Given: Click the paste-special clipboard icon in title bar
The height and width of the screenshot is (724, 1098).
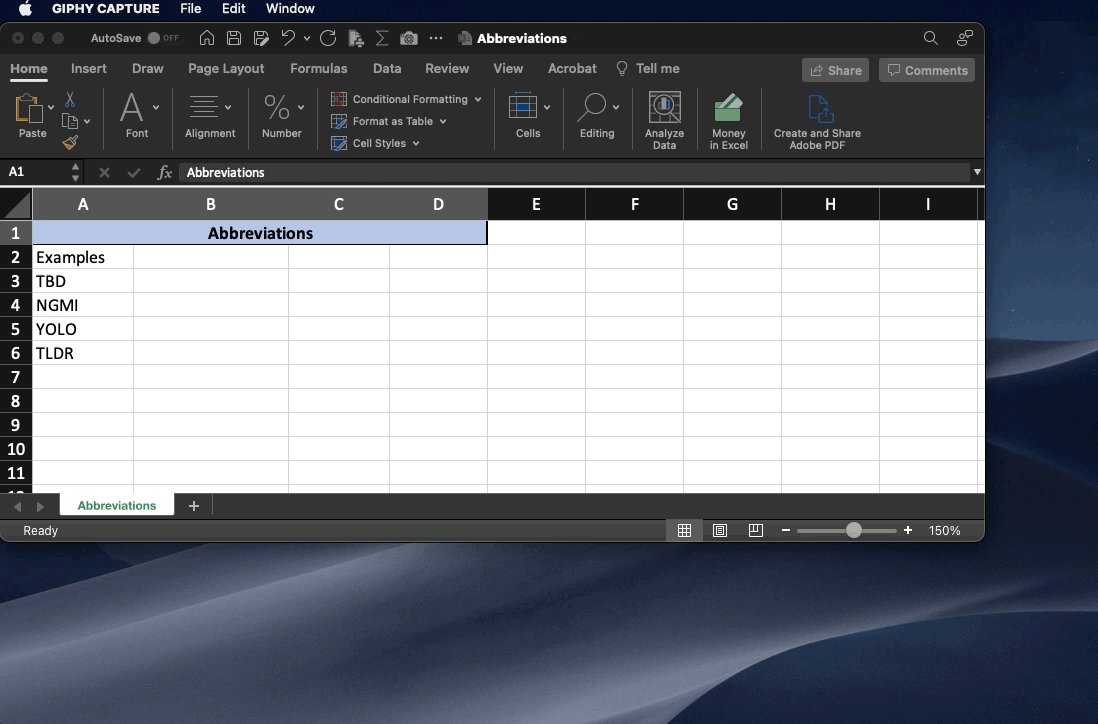Looking at the screenshot, I should [x=356, y=38].
